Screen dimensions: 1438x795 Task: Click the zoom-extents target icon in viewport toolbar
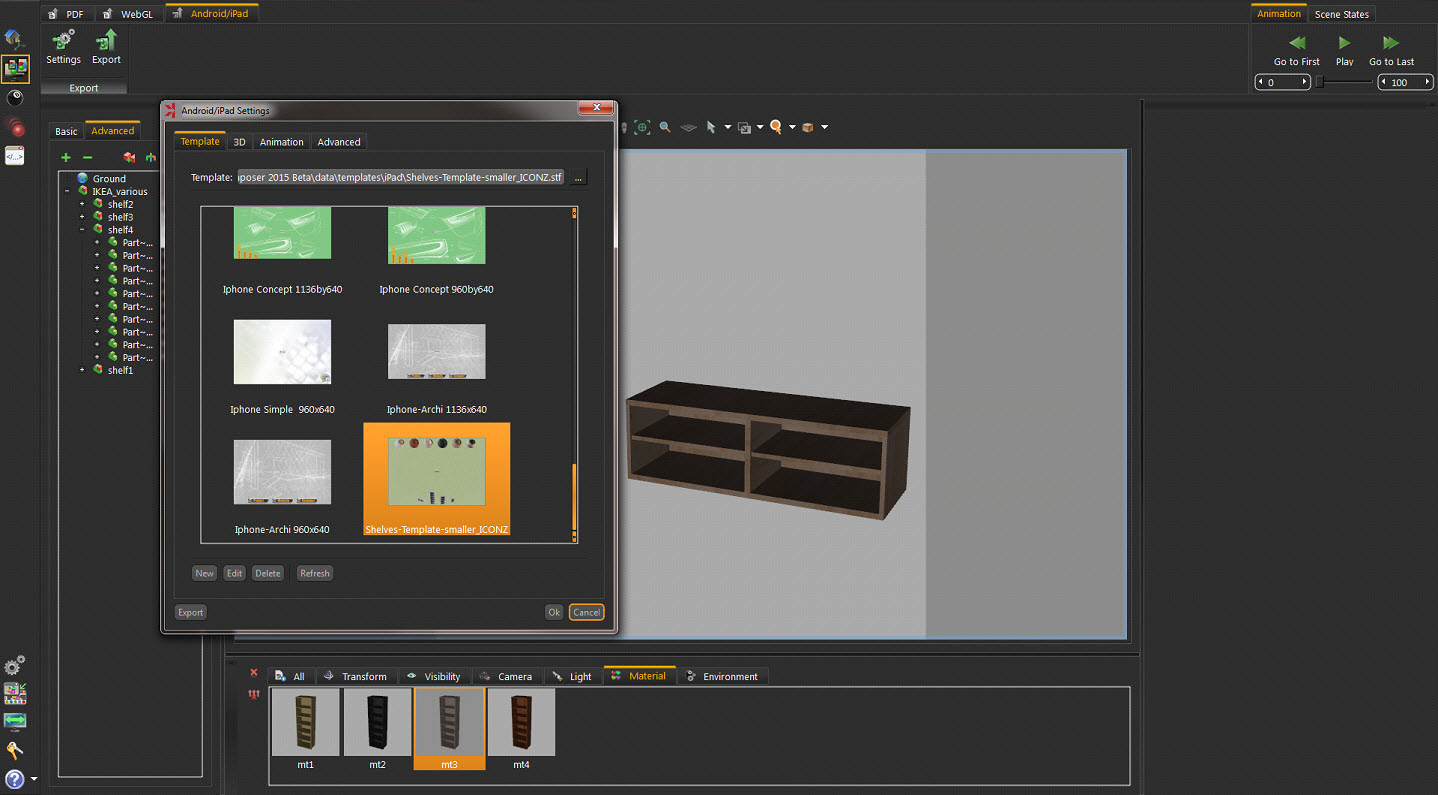click(x=642, y=127)
